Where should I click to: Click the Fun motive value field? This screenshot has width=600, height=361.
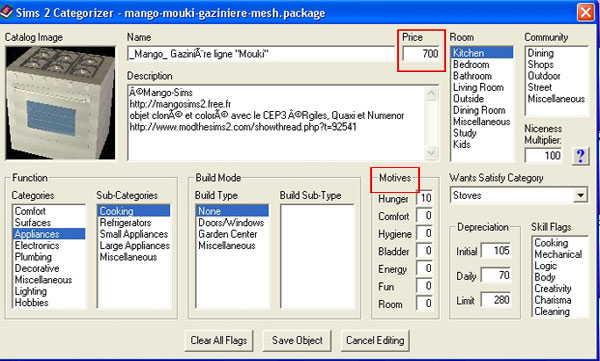click(425, 286)
